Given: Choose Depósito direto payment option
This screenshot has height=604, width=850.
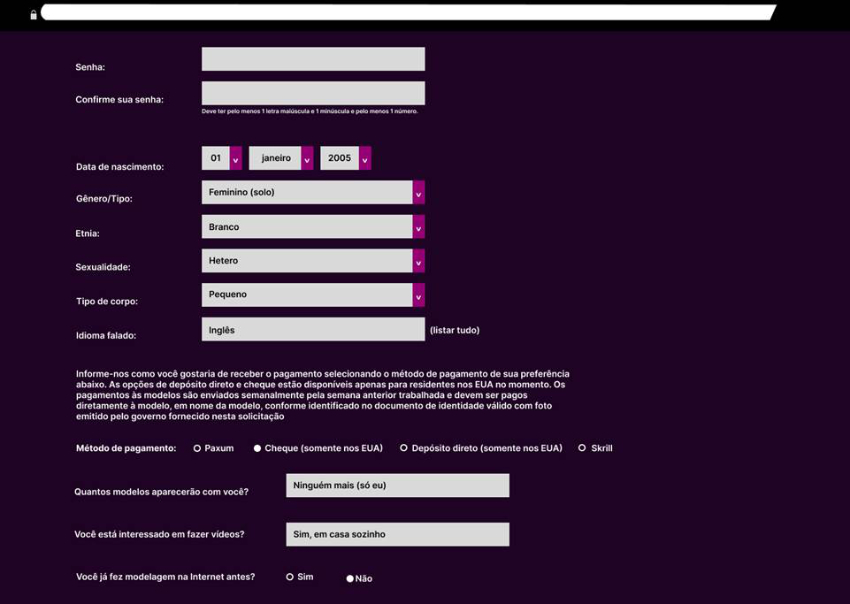Looking at the screenshot, I should point(404,448).
